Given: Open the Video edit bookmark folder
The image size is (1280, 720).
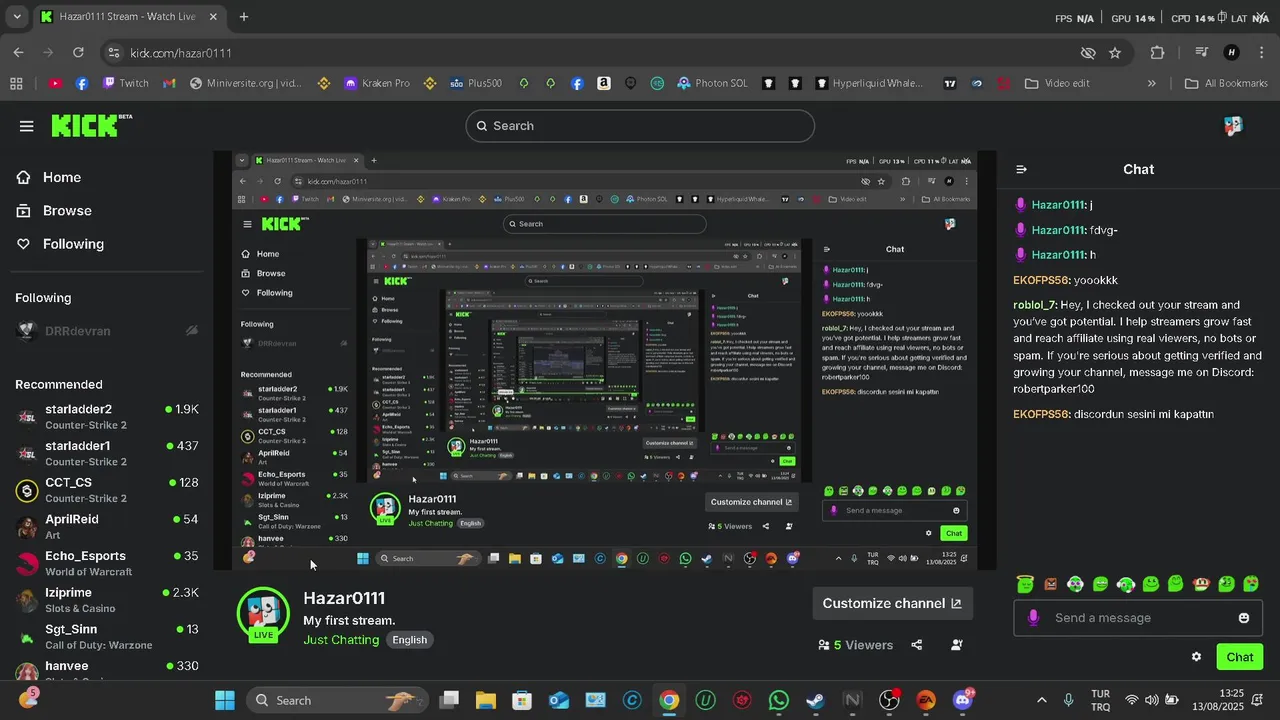Looking at the screenshot, I should click(x=1057, y=84).
